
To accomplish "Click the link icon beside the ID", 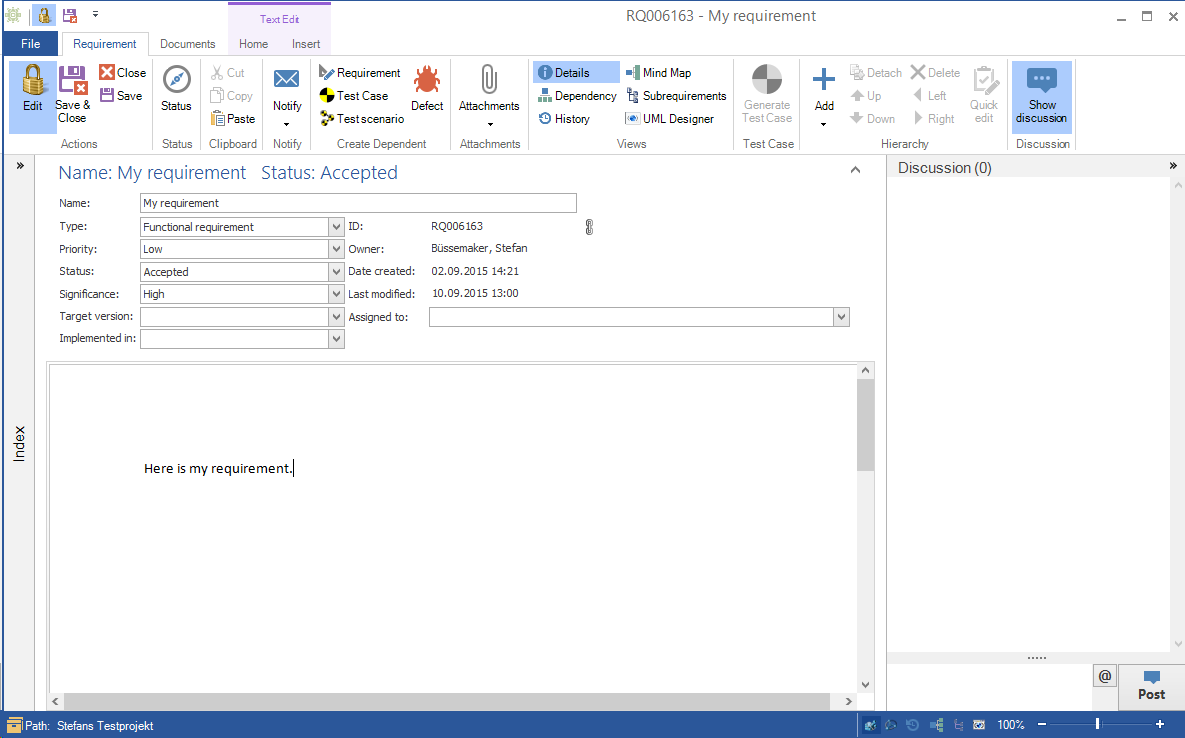I will (x=589, y=227).
